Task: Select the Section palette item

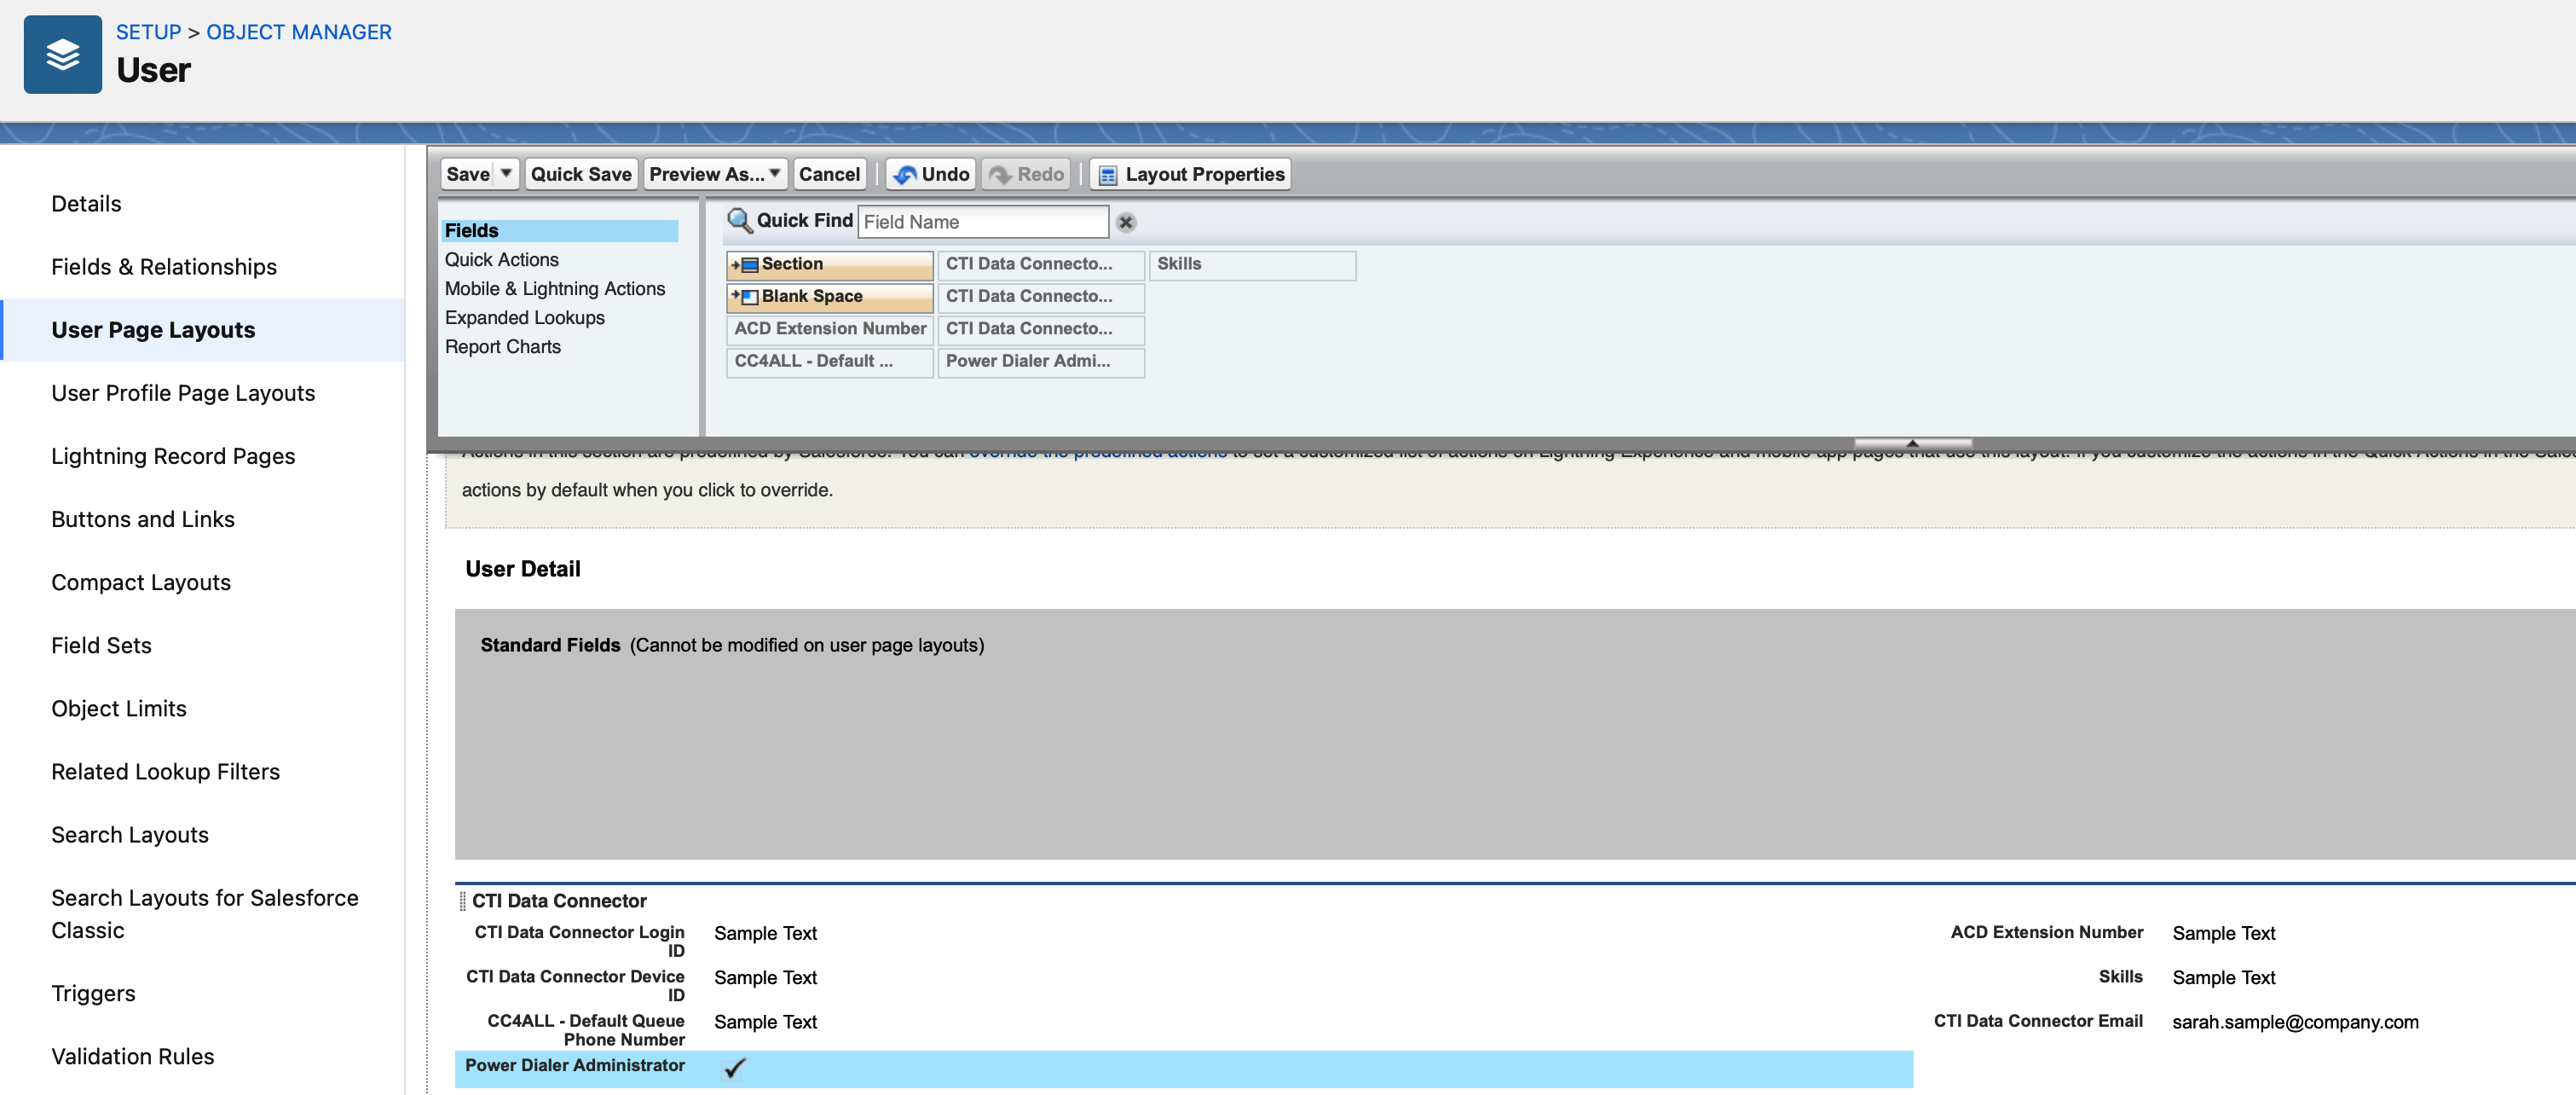Action: click(829, 265)
